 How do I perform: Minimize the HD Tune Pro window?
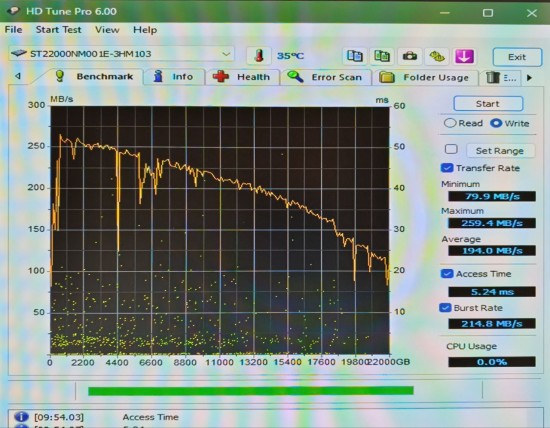tap(445, 13)
